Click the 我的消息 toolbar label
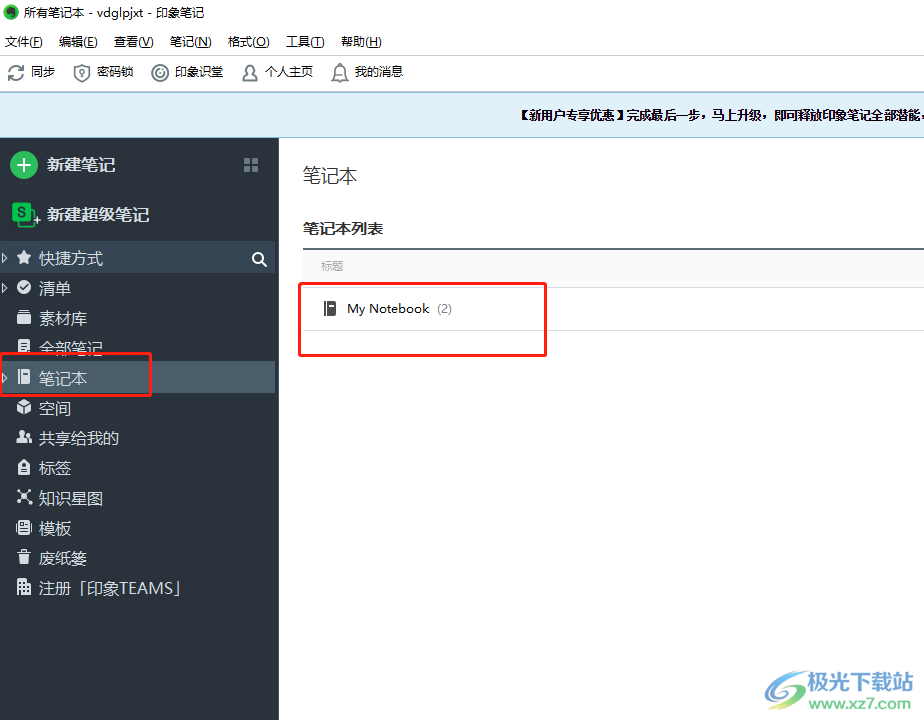This screenshot has height=720, width=924. click(x=379, y=72)
